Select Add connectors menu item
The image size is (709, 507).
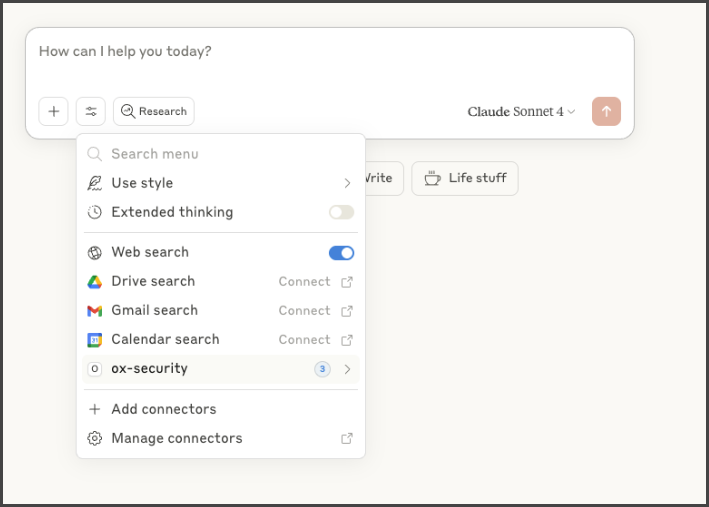[x=163, y=409]
